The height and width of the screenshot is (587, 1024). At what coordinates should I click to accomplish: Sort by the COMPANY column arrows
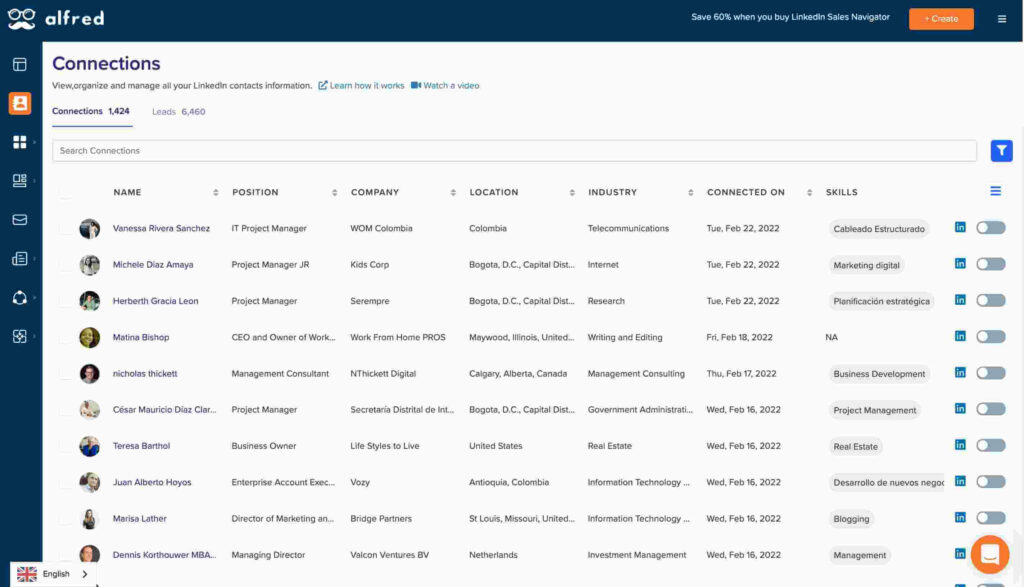click(453, 193)
